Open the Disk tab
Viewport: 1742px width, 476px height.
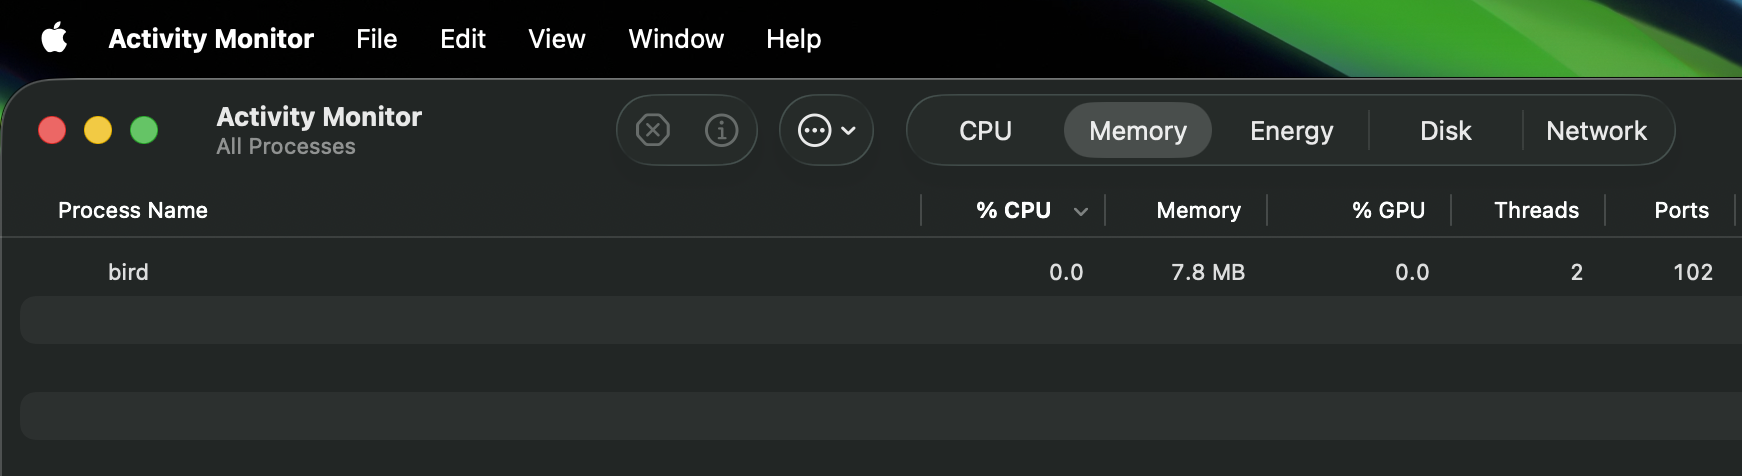pyautogui.click(x=1445, y=131)
